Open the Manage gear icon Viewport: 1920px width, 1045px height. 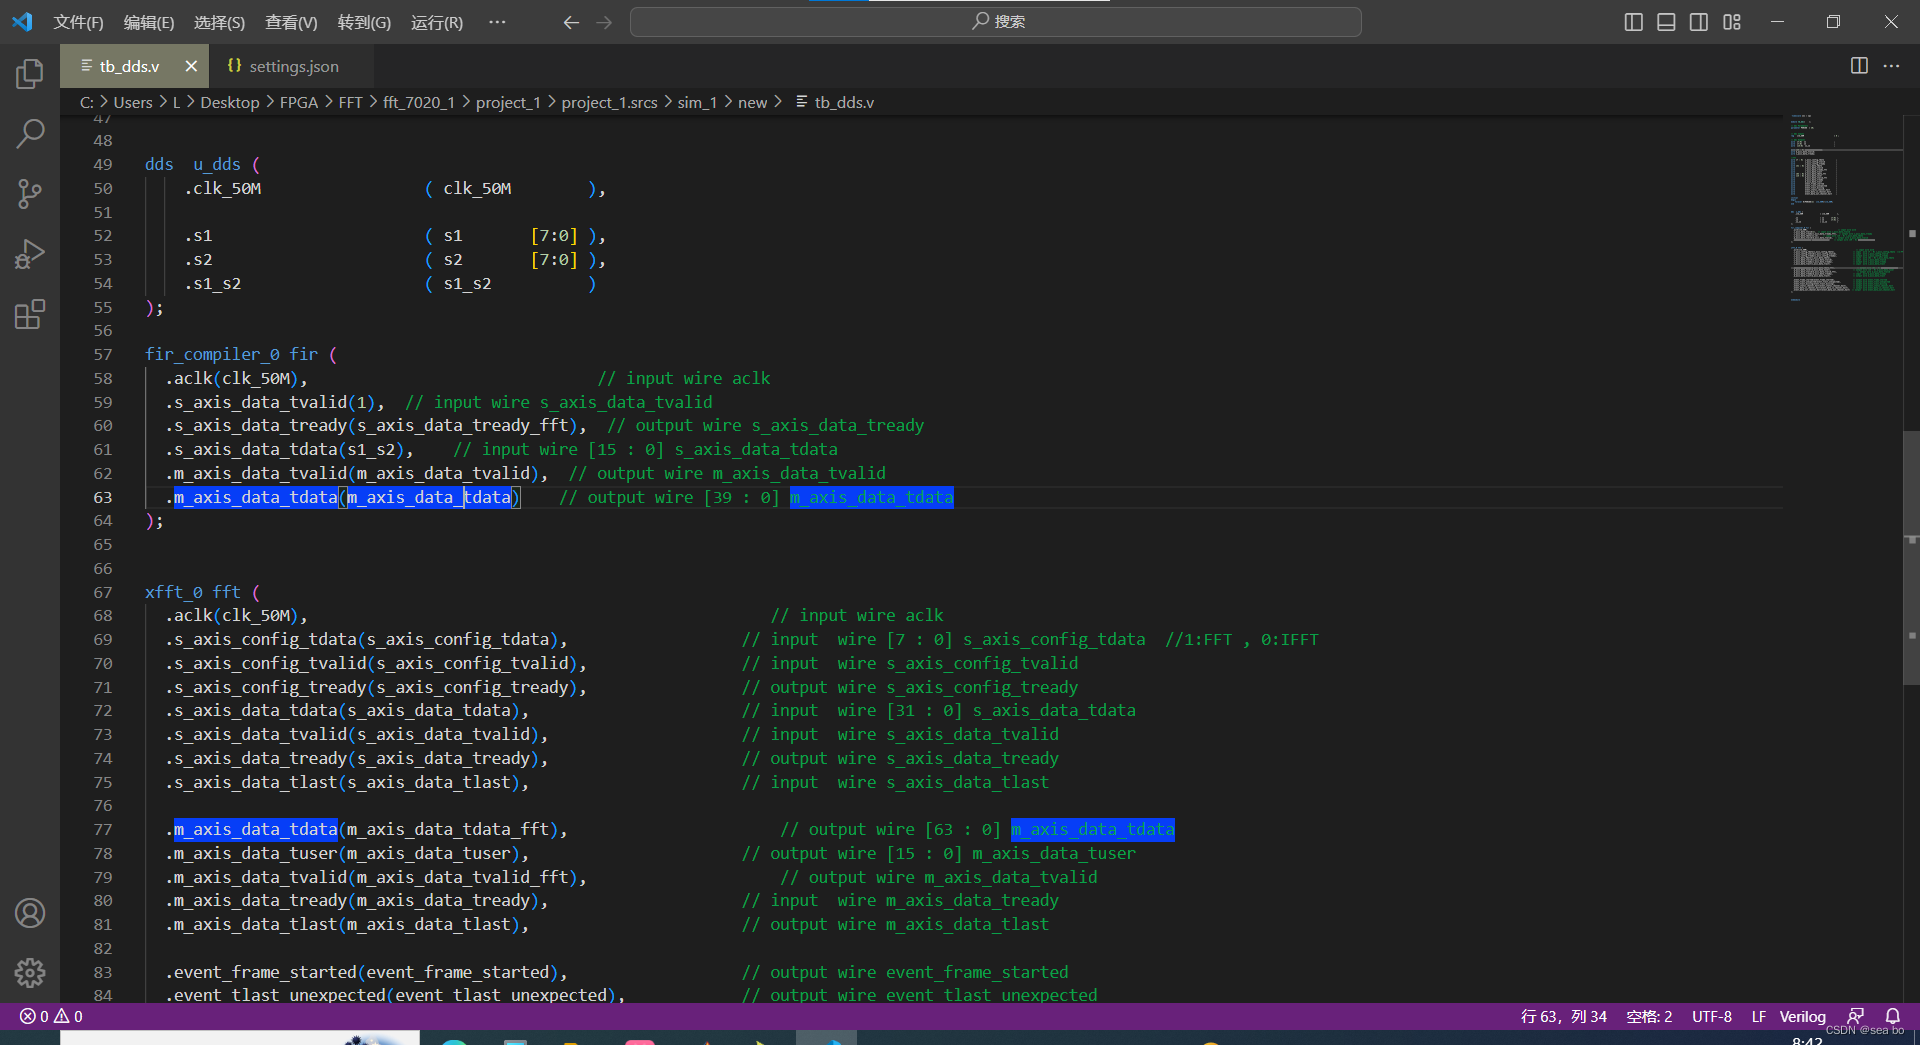pyautogui.click(x=30, y=973)
